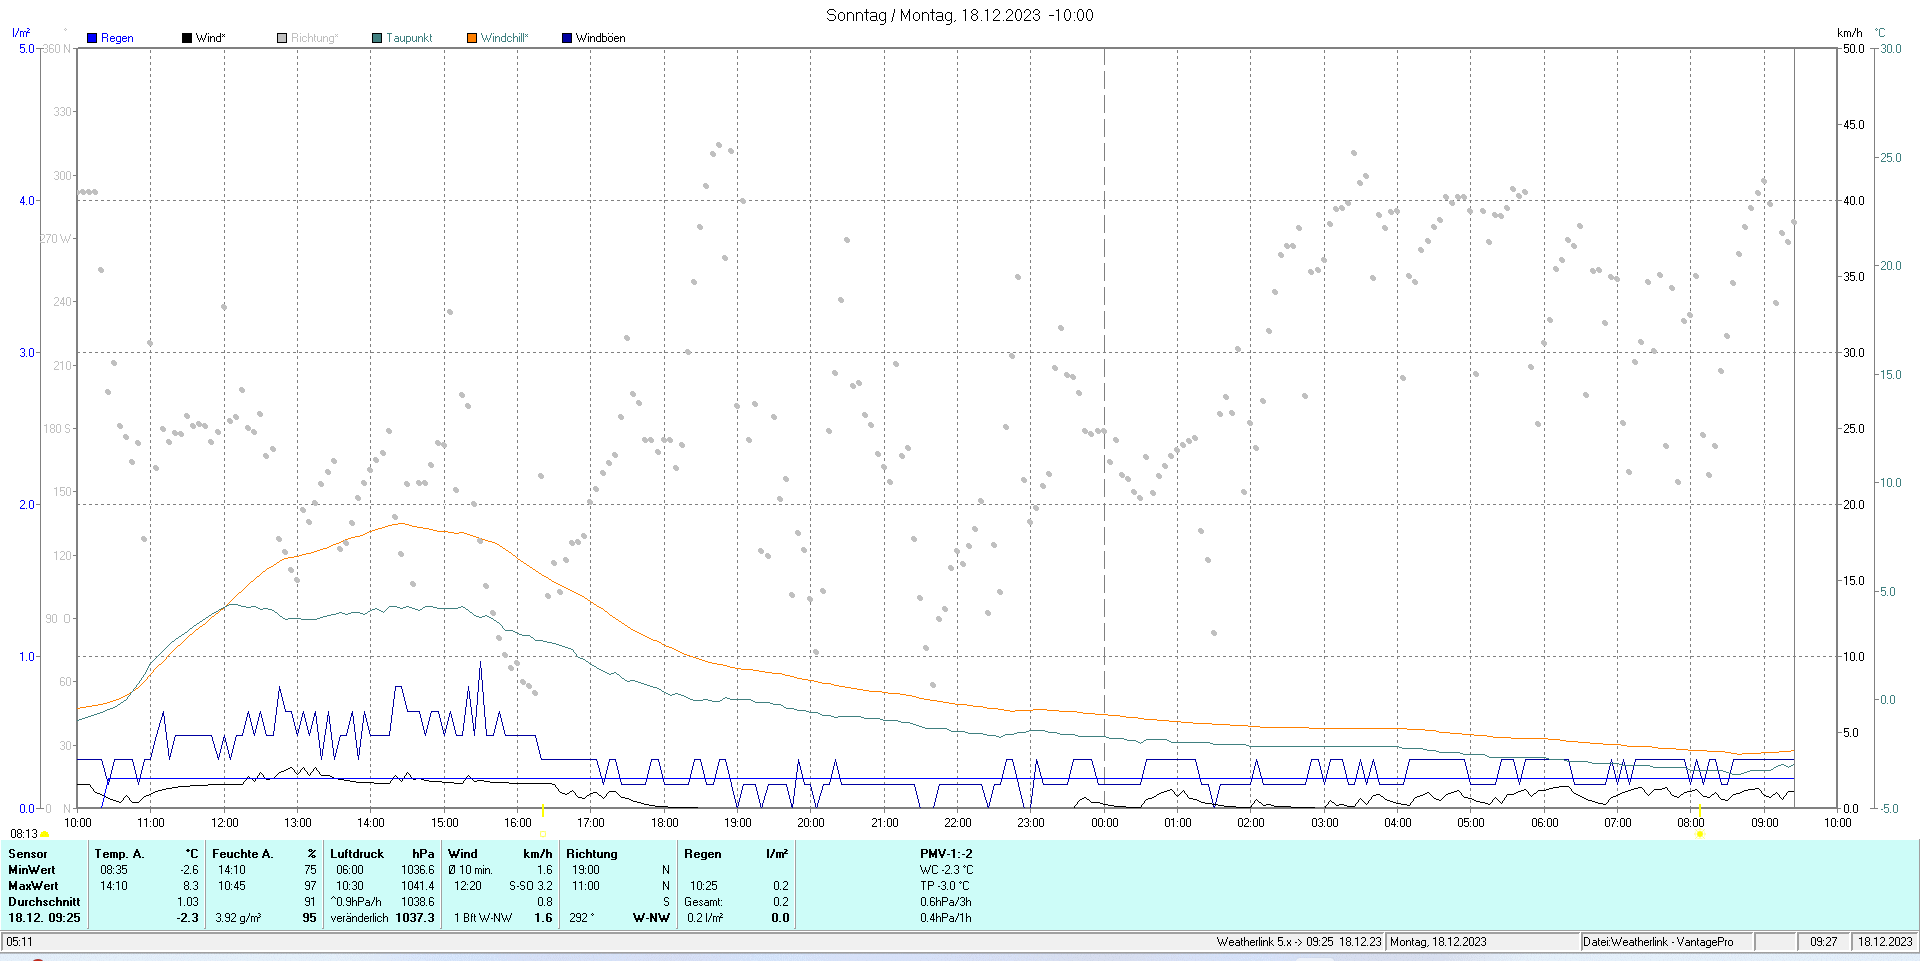Click the 09:27 clock in status bar
The height and width of the screenshot is (961, 1924).
click(x=1823, y=942)
